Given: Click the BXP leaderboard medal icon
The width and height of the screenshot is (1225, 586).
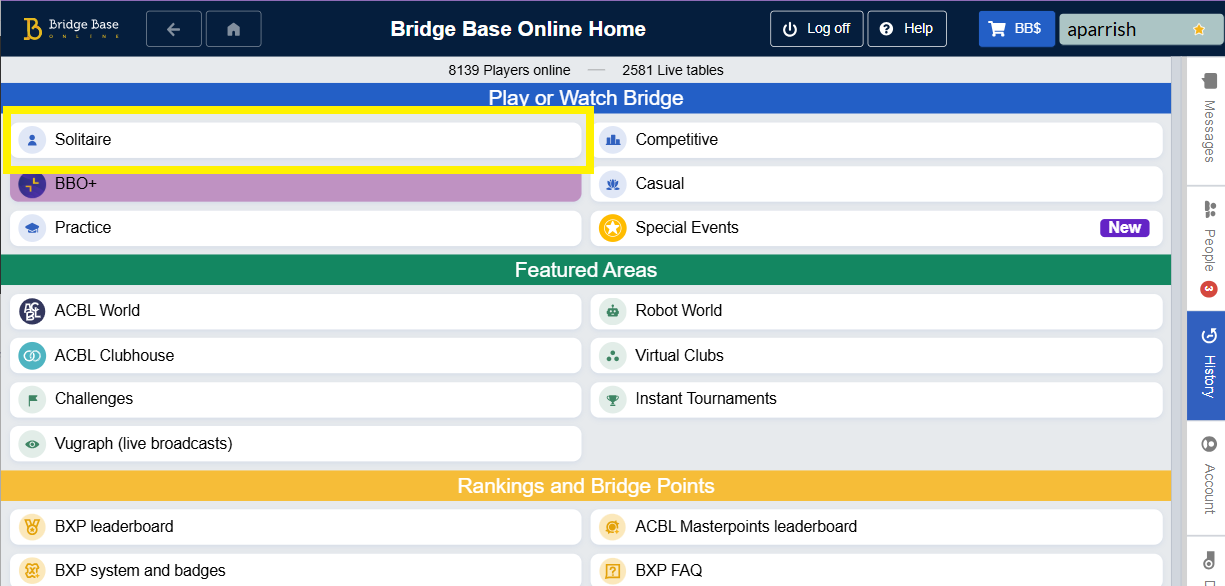Looking at the screenshot, I should (x=32, y=527).
